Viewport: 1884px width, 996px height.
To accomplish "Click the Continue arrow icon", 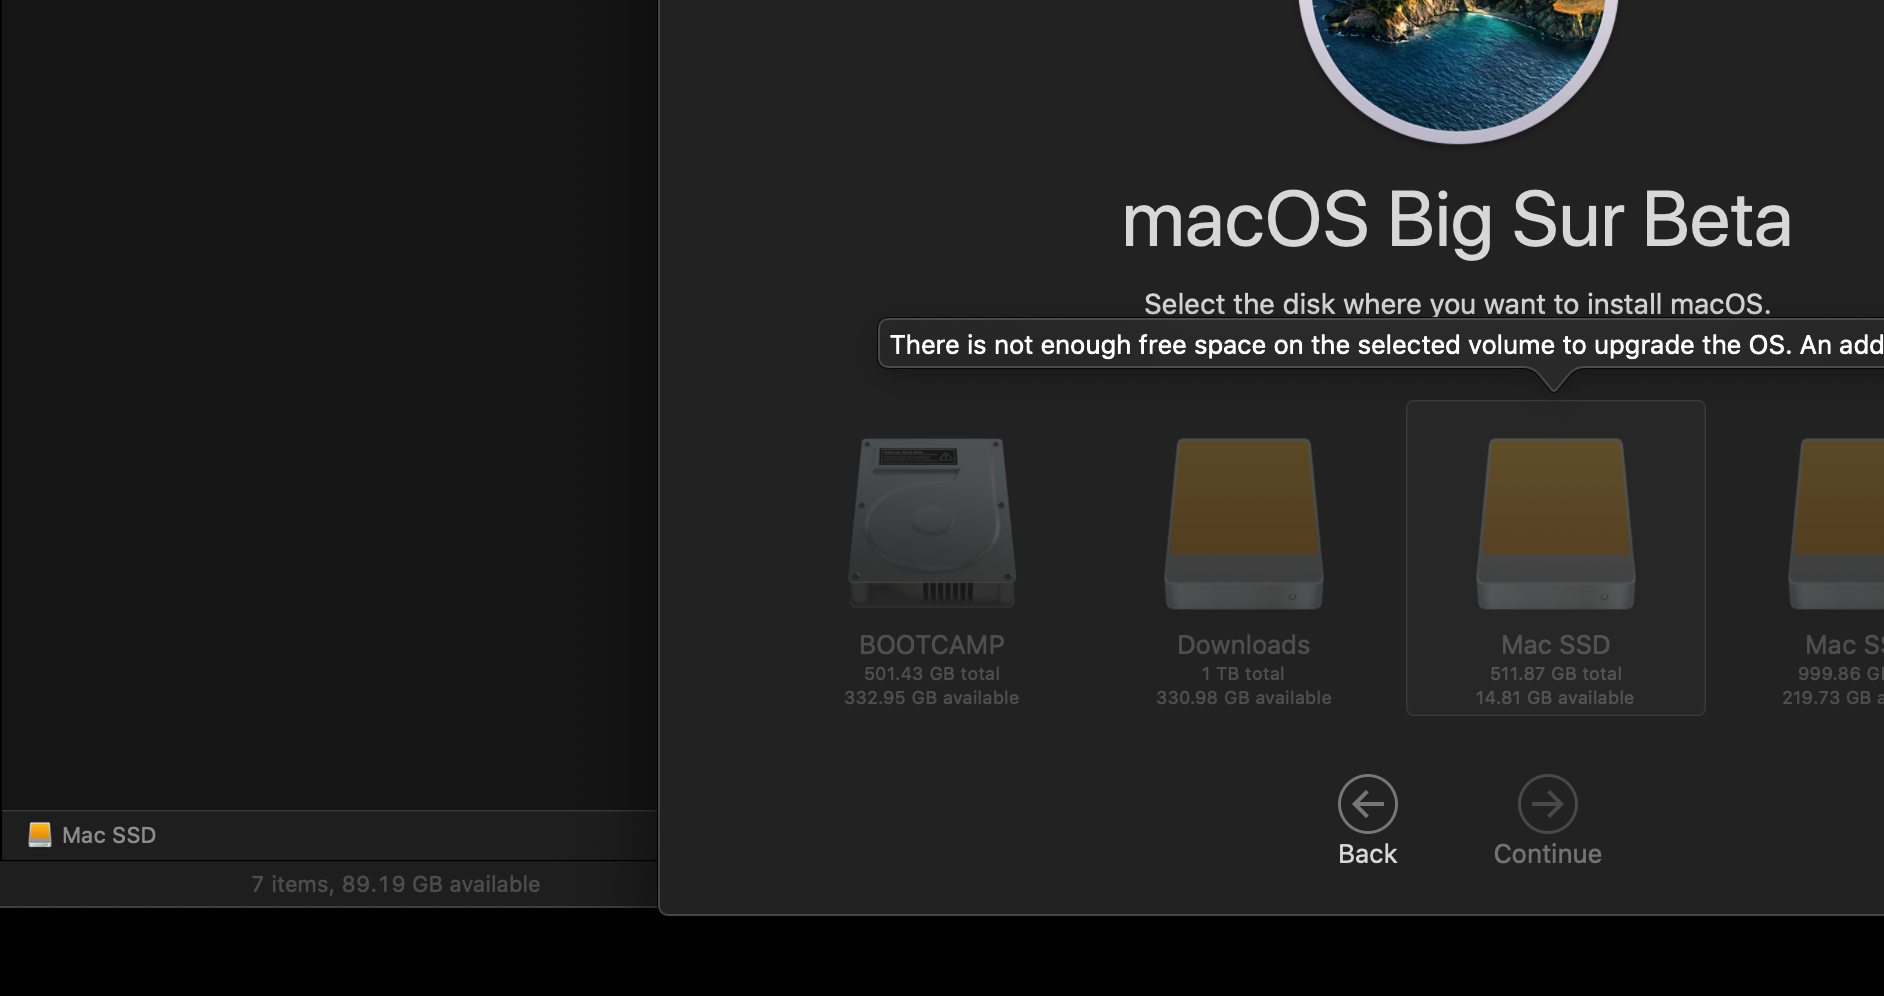I will coord(1548,804).
